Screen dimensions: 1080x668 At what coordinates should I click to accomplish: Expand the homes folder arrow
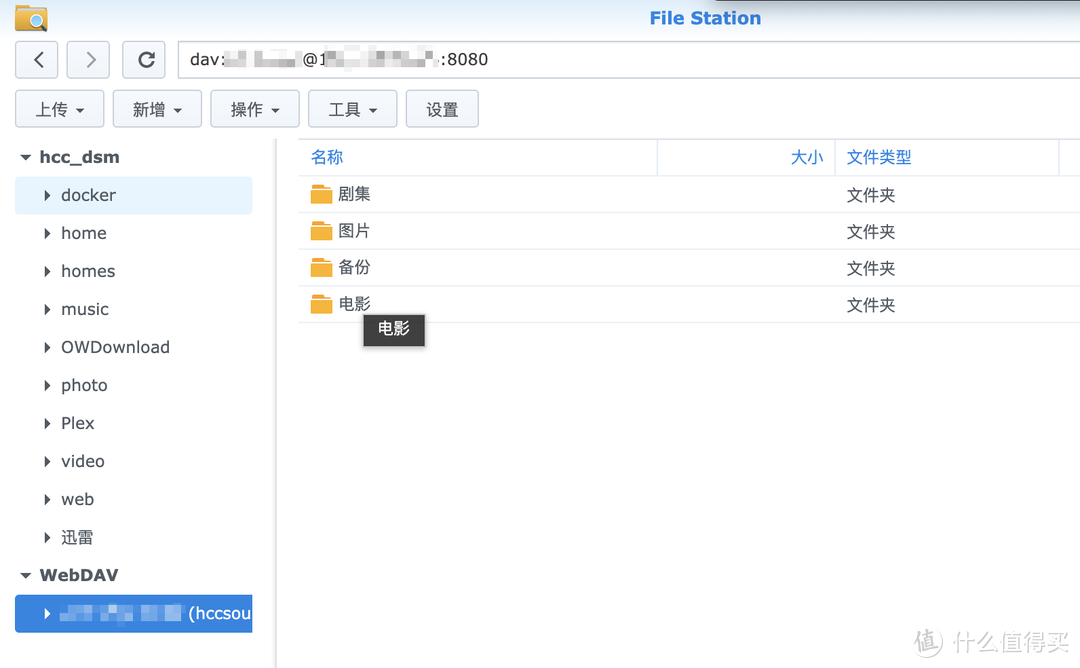click(47, 271)
